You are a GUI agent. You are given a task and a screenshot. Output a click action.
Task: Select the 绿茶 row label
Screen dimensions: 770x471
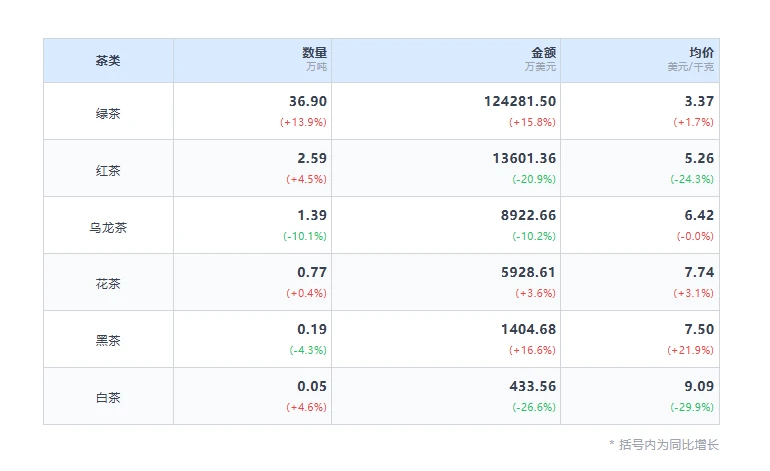point(108,113)
